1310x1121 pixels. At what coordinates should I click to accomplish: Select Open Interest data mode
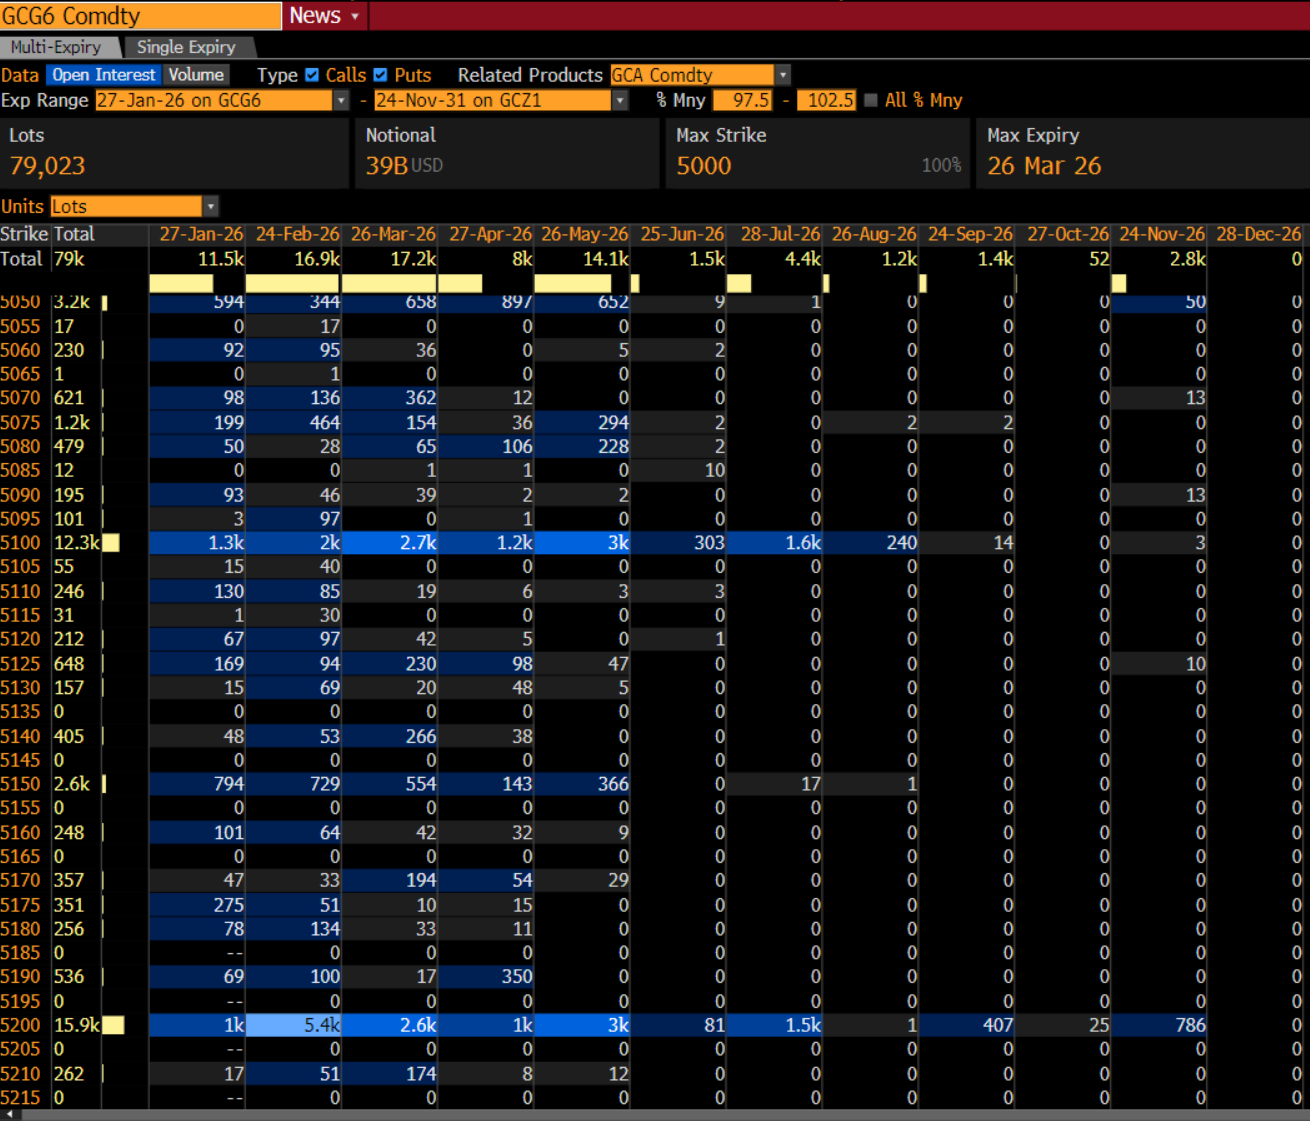[103, 75]
